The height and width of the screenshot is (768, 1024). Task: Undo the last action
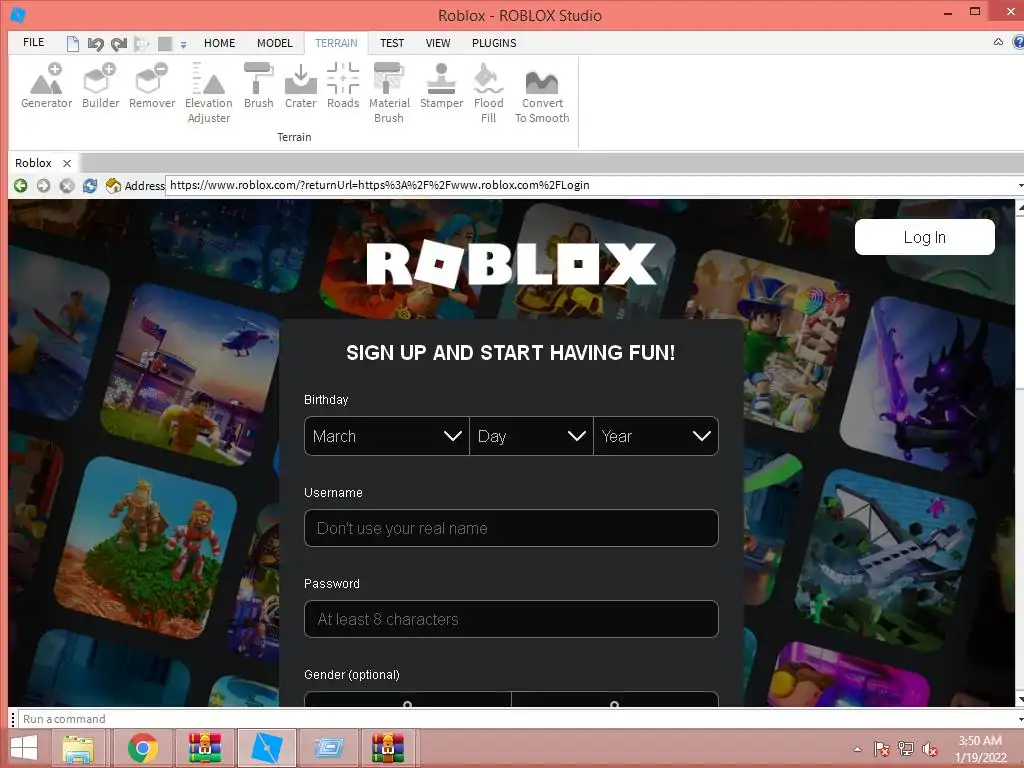[x=96, y=44]
